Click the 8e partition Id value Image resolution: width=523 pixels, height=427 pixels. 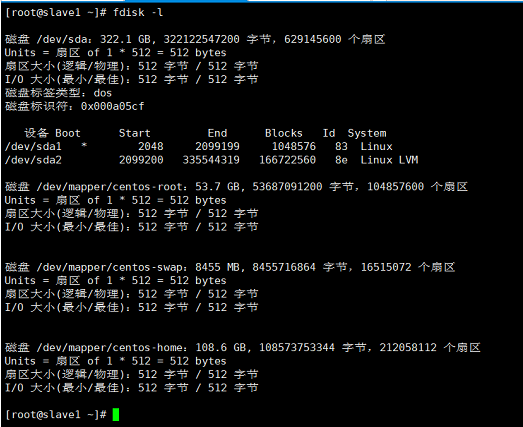(x=341, y=160)
